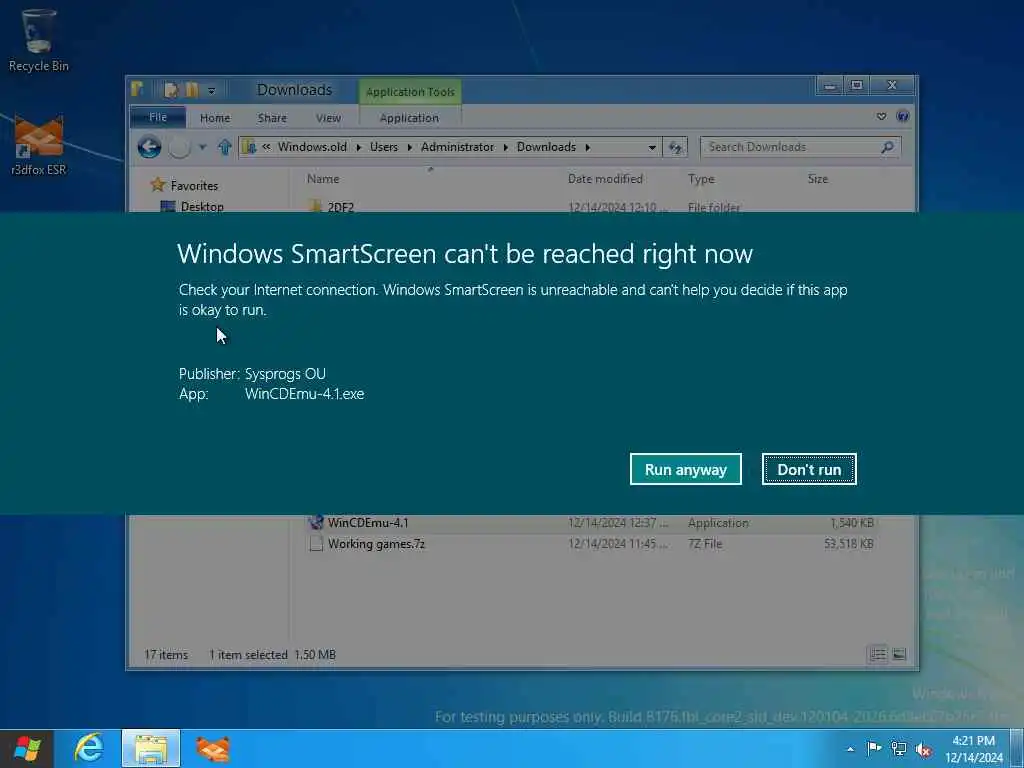
Task: Click Downloads in address path
Action: 546,147
